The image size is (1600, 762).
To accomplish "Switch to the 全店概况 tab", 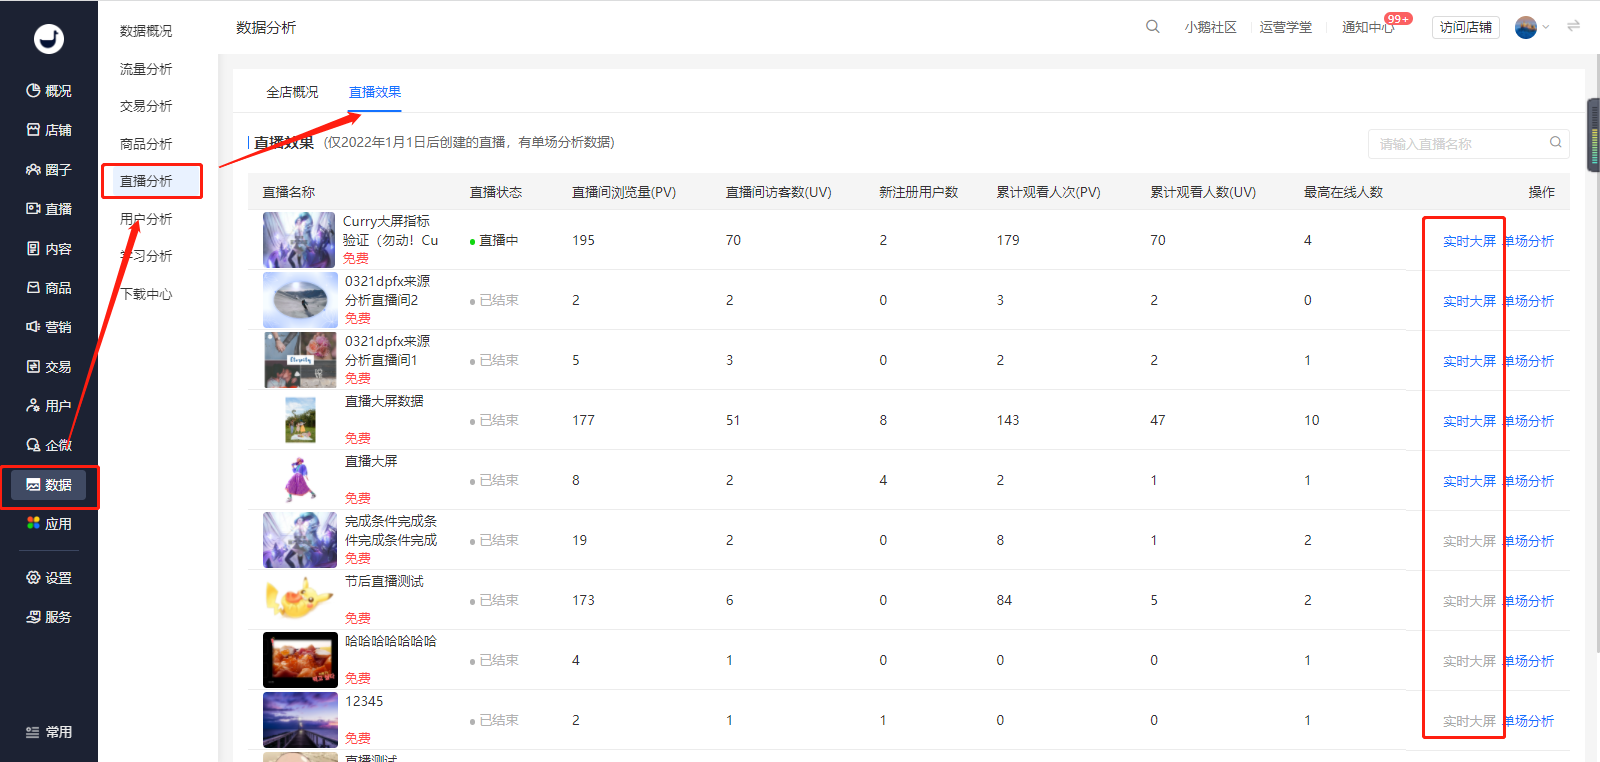I will 292,92.
